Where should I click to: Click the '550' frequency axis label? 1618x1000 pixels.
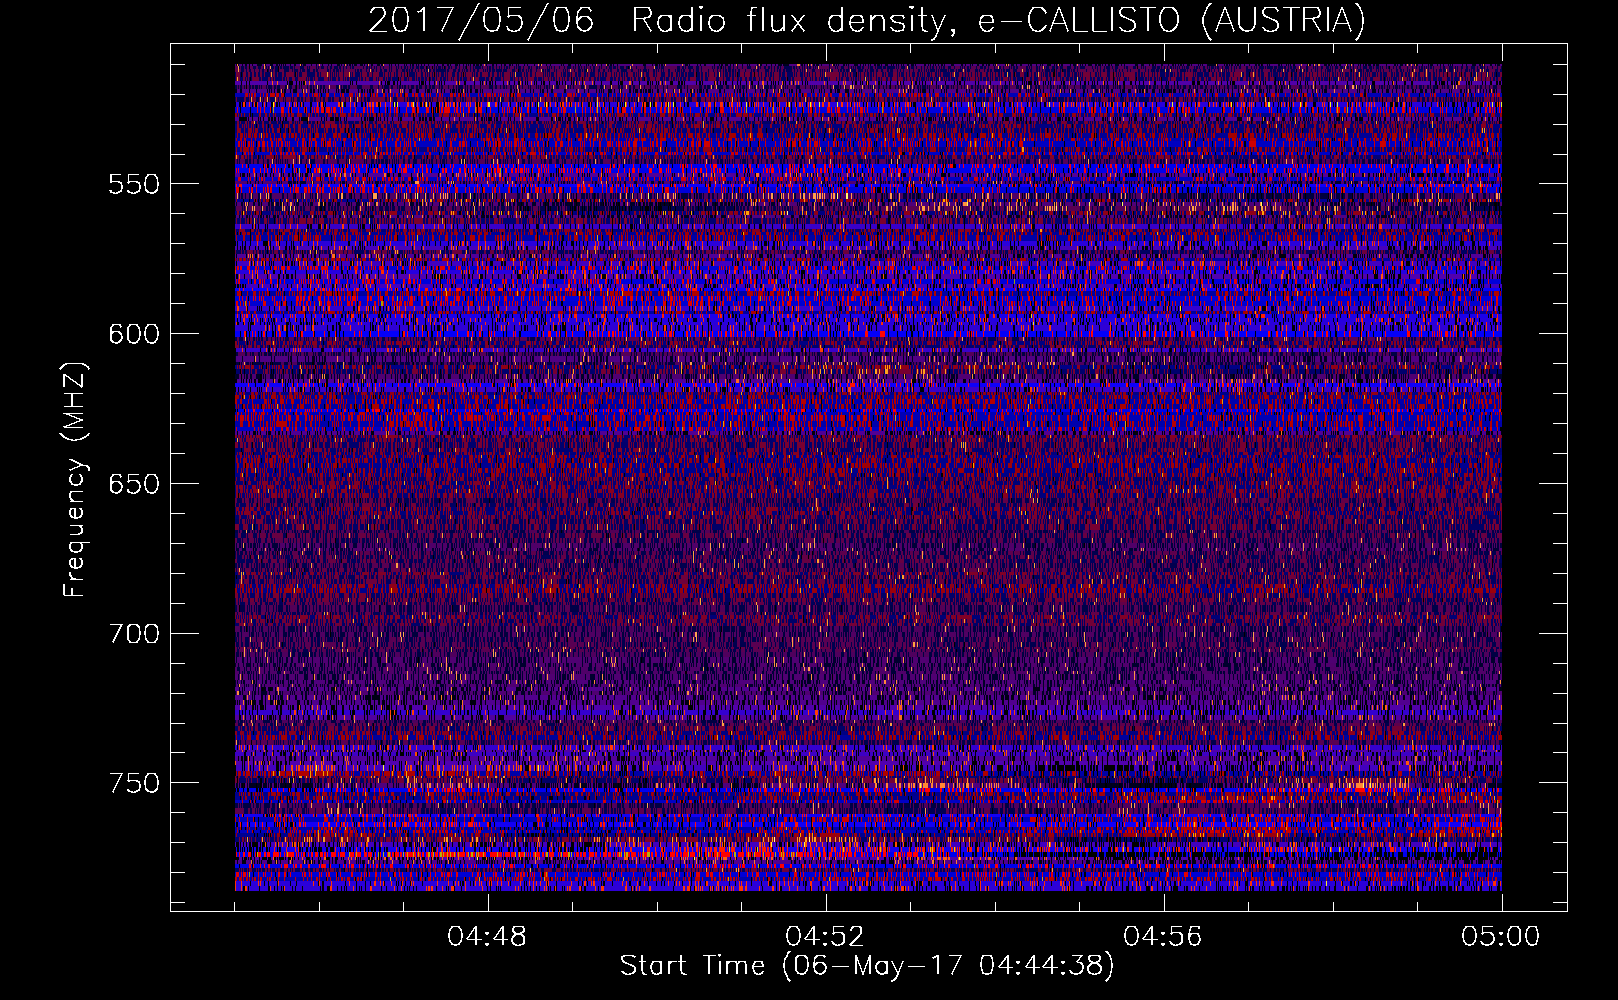pos(134,184)
